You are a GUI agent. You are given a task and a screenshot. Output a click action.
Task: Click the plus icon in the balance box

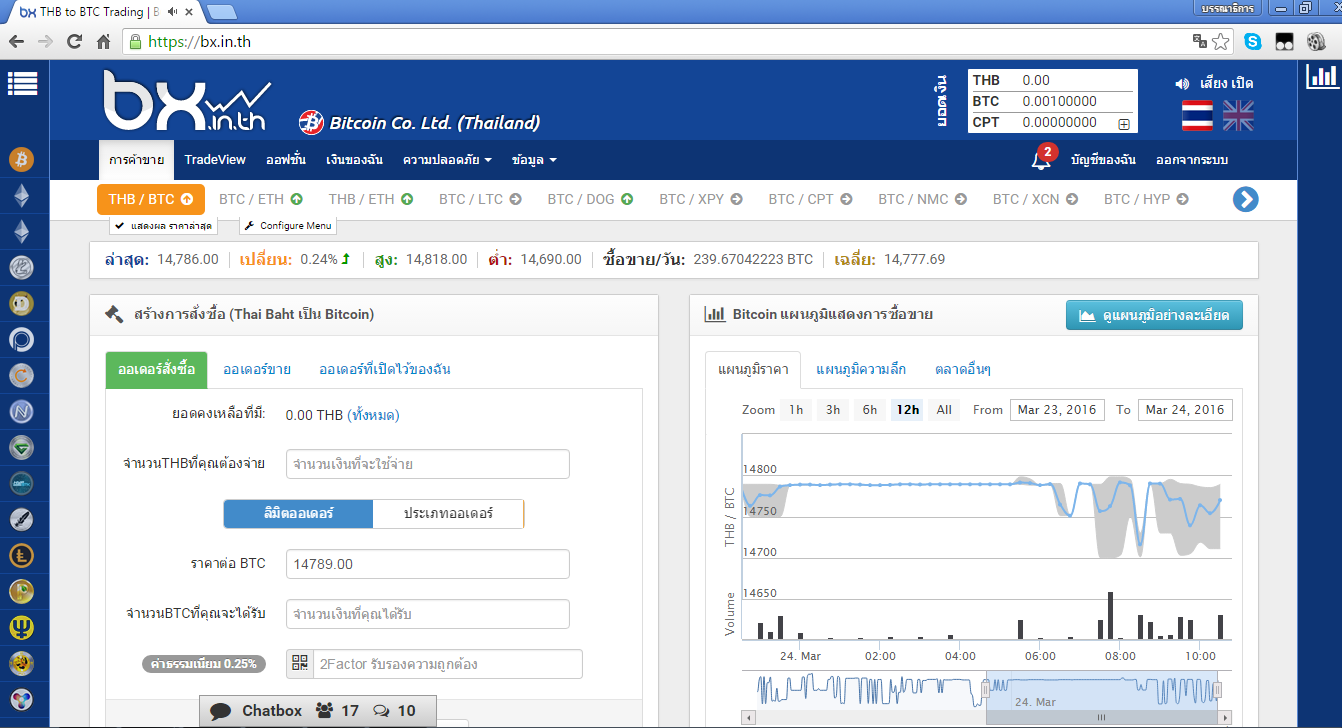(x=1124, y=124)
